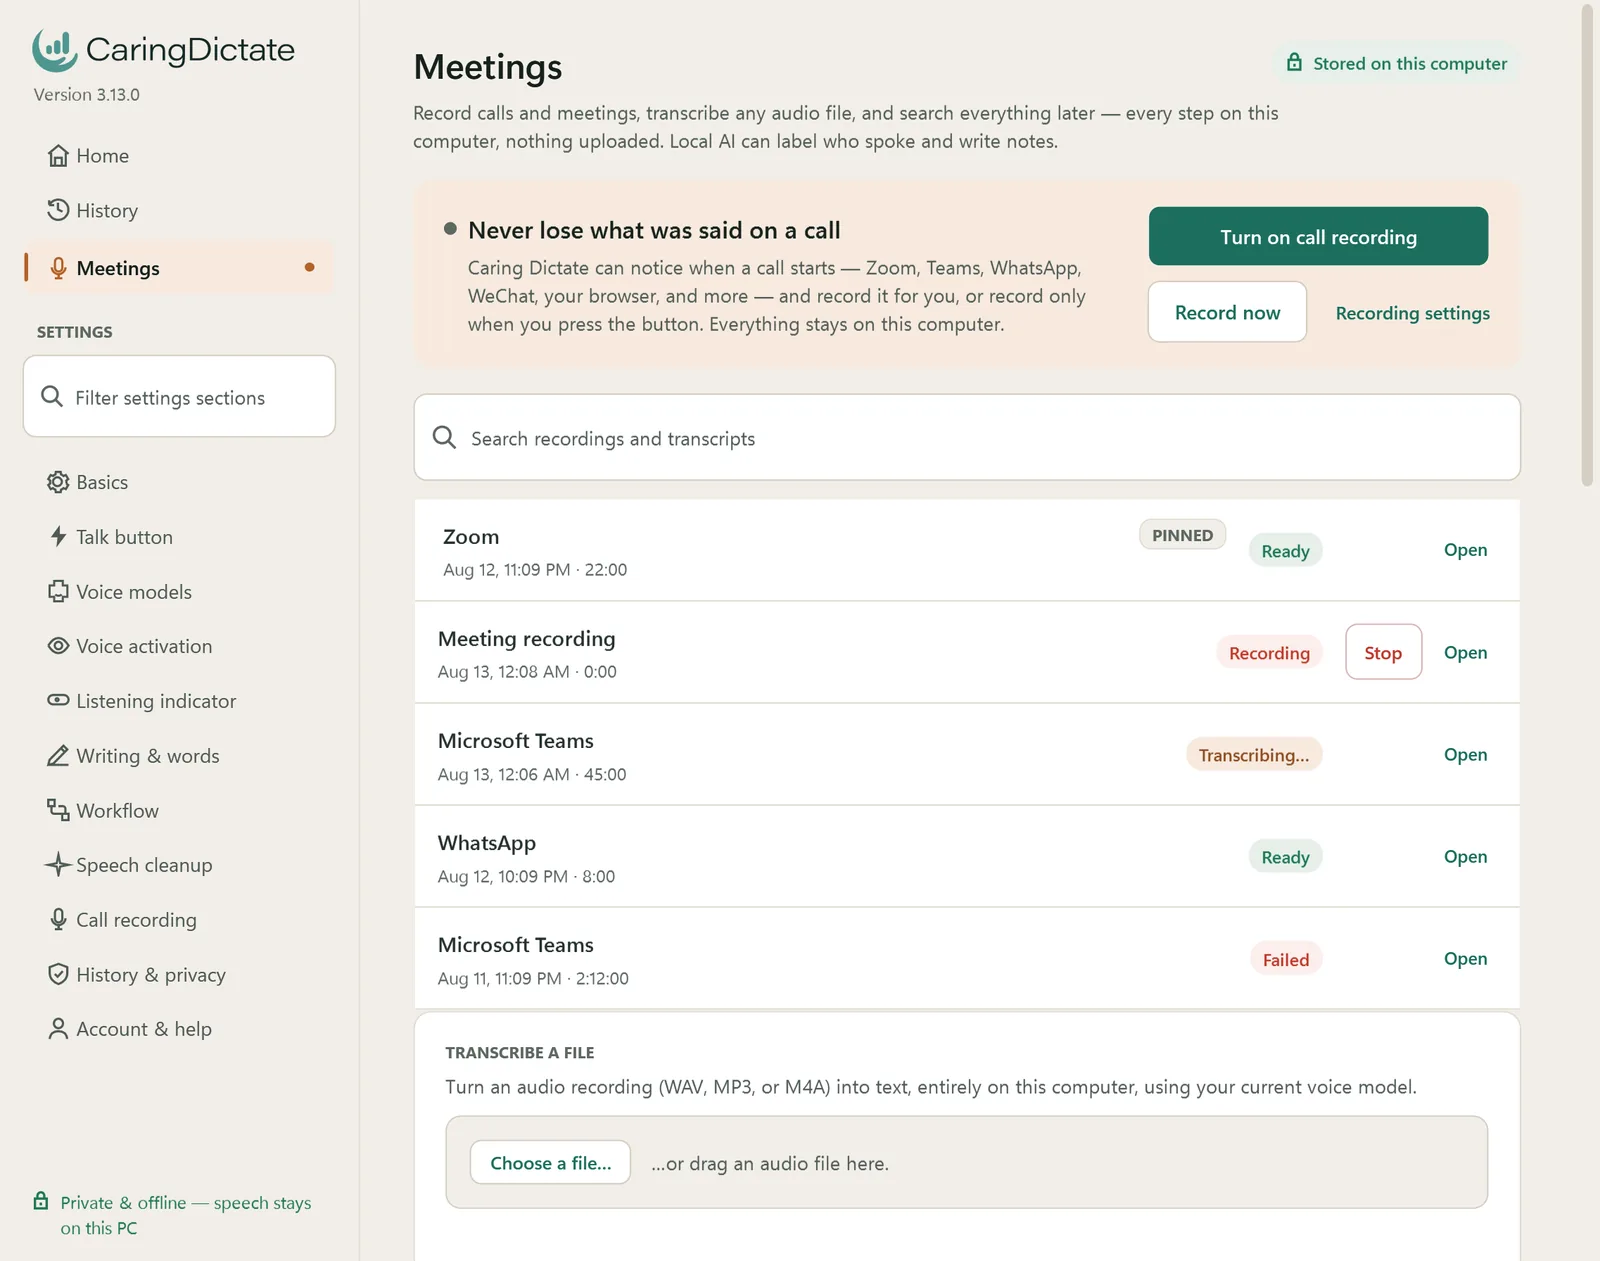The height and width of the screenshot is (1261, 1600).
Task: Click the Version 3.13.0 text
Action: click(x=87, y=94)
